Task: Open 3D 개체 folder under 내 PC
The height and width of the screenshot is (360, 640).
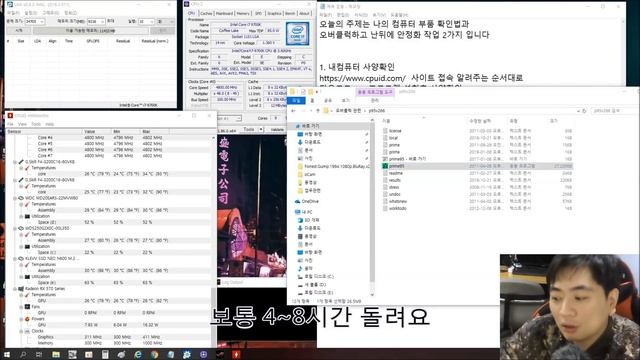Action: click(309, 220)
